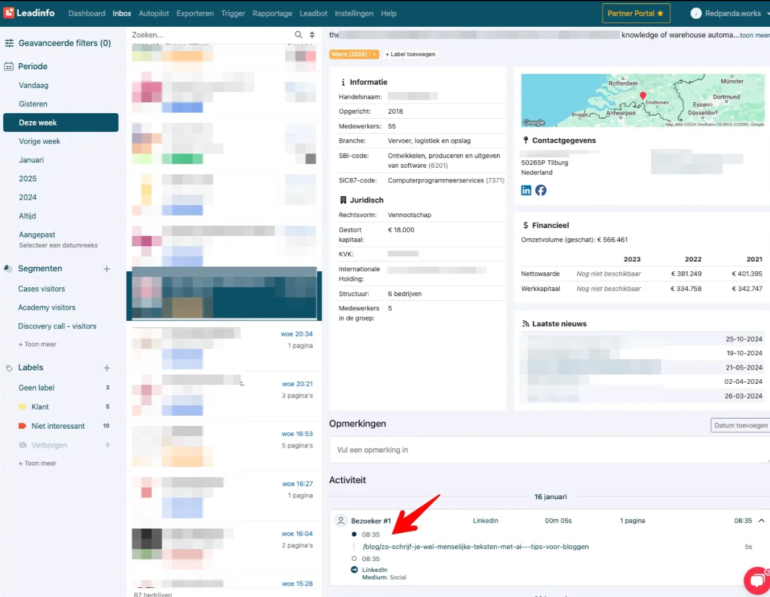This screenshot has width=770, height=597.
Task: Select the Gisteren period
Action: point(33,104)
